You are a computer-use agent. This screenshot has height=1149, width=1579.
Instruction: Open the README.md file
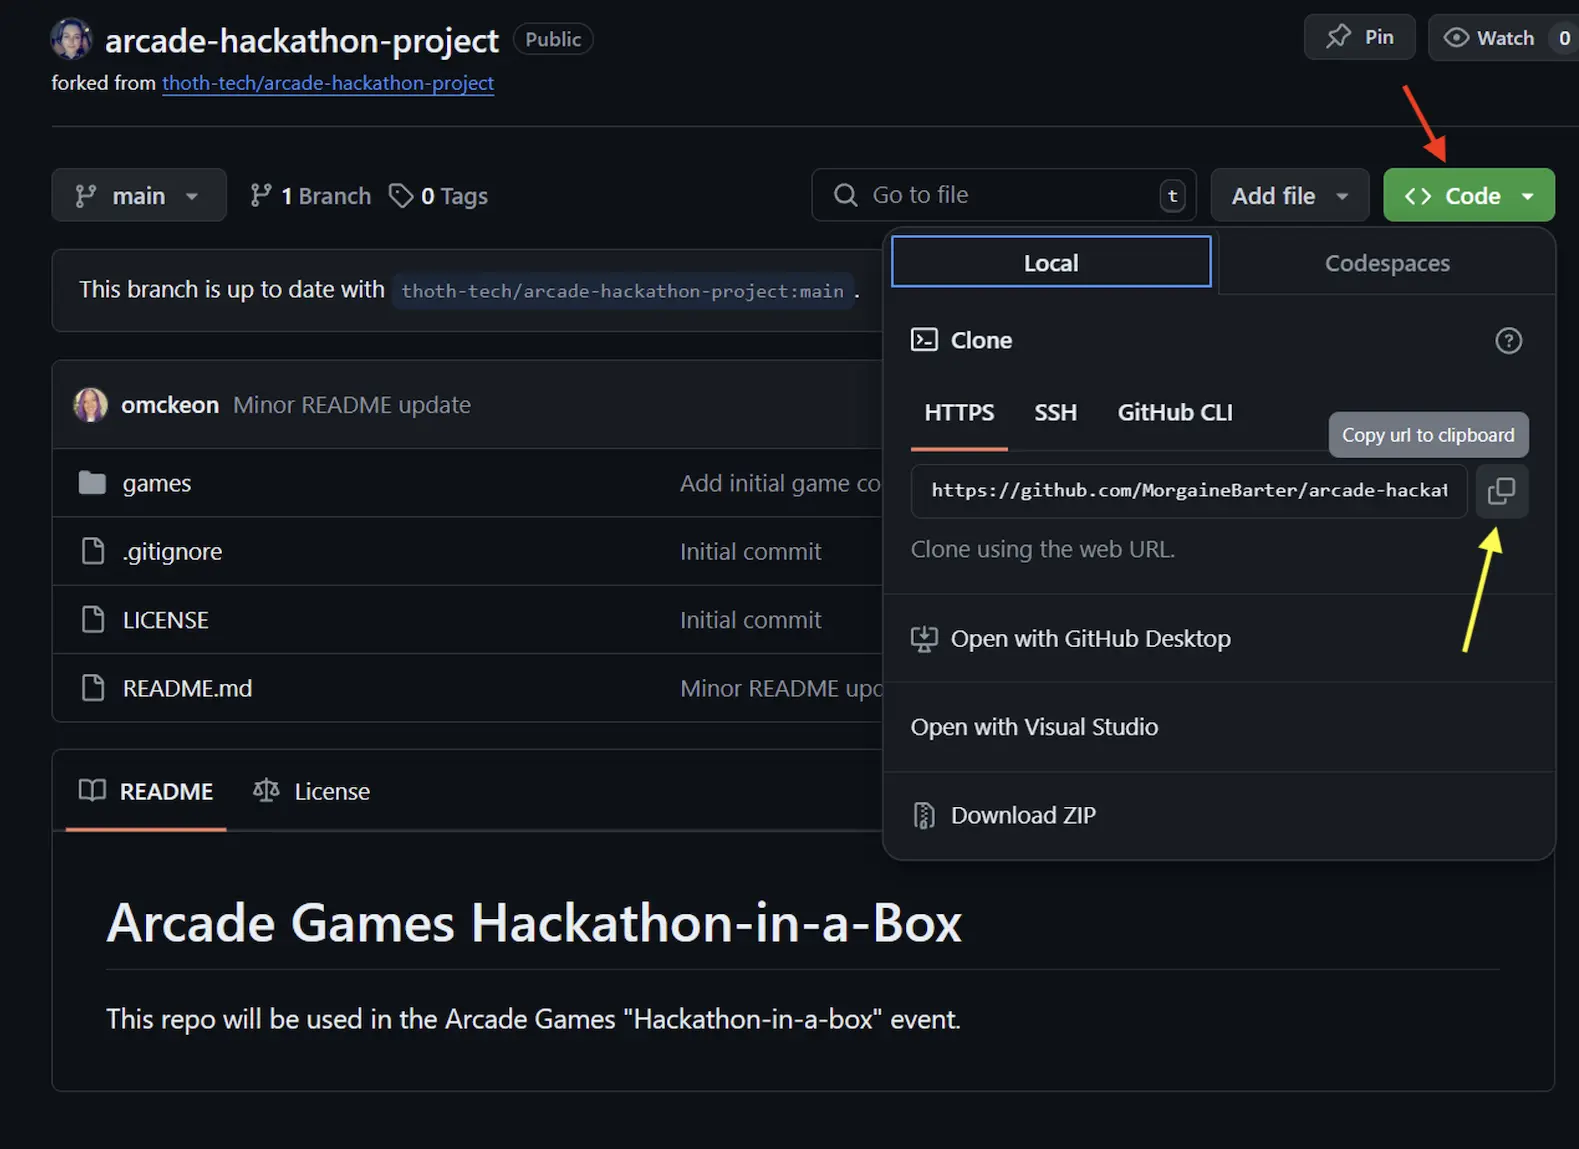click(x=188, y=689)
